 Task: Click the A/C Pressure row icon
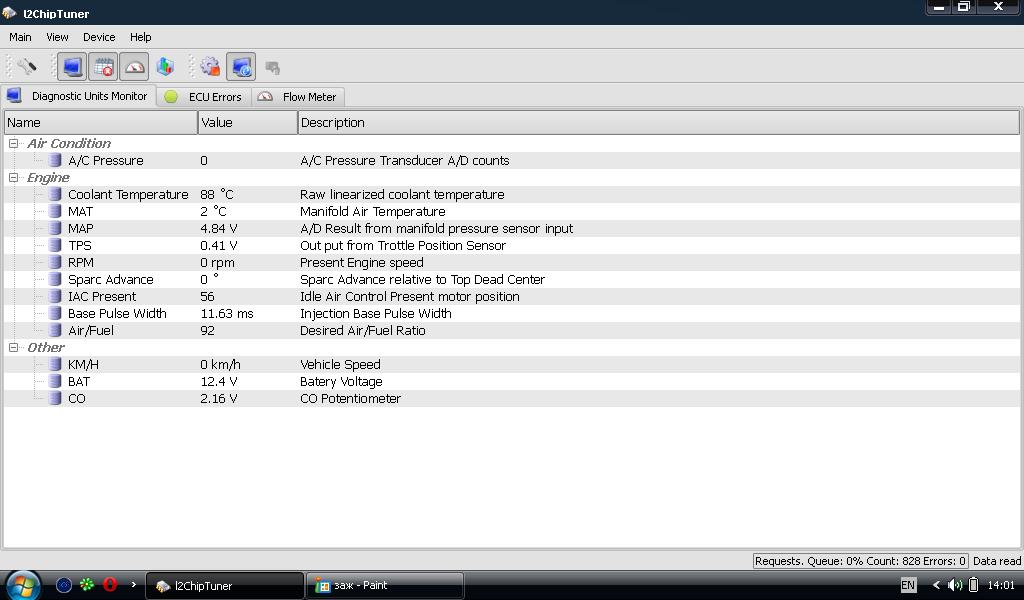pyautogui.click(x=56, y=160)
